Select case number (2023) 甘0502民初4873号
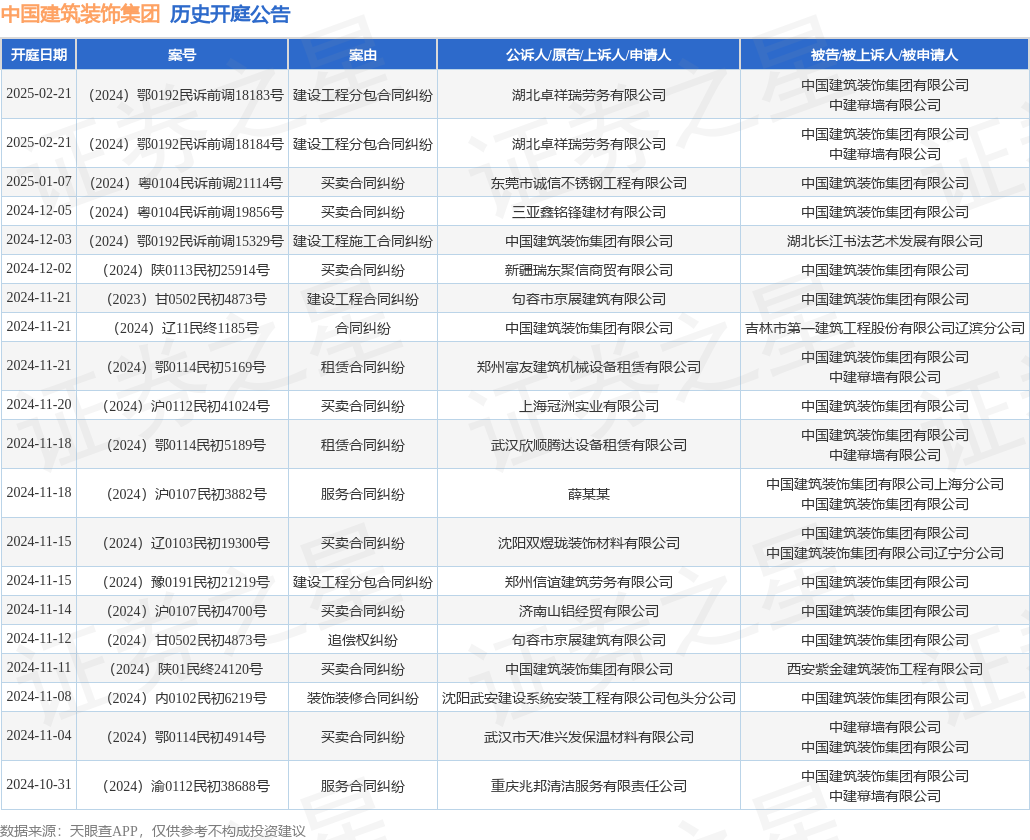 pyautogui.click(x=187, y=299)
